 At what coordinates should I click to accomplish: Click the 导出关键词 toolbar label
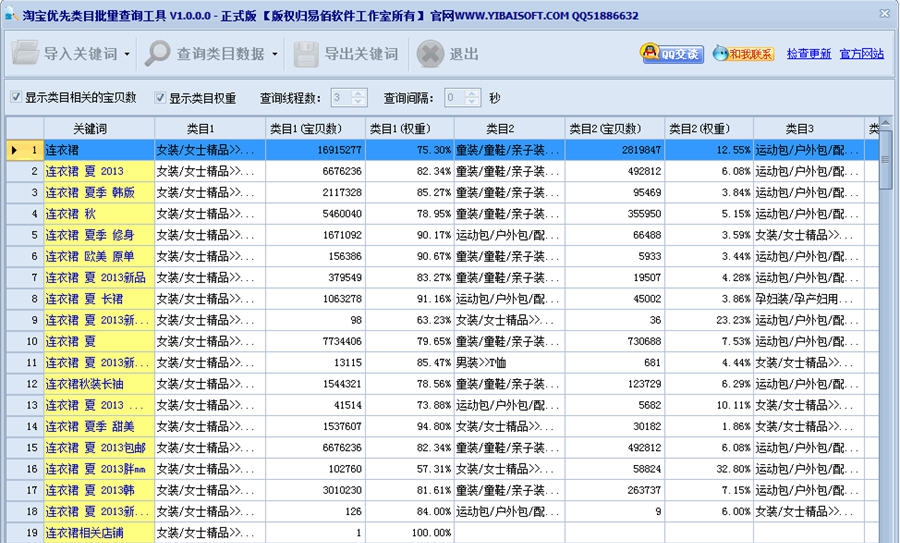coord(361,54)
